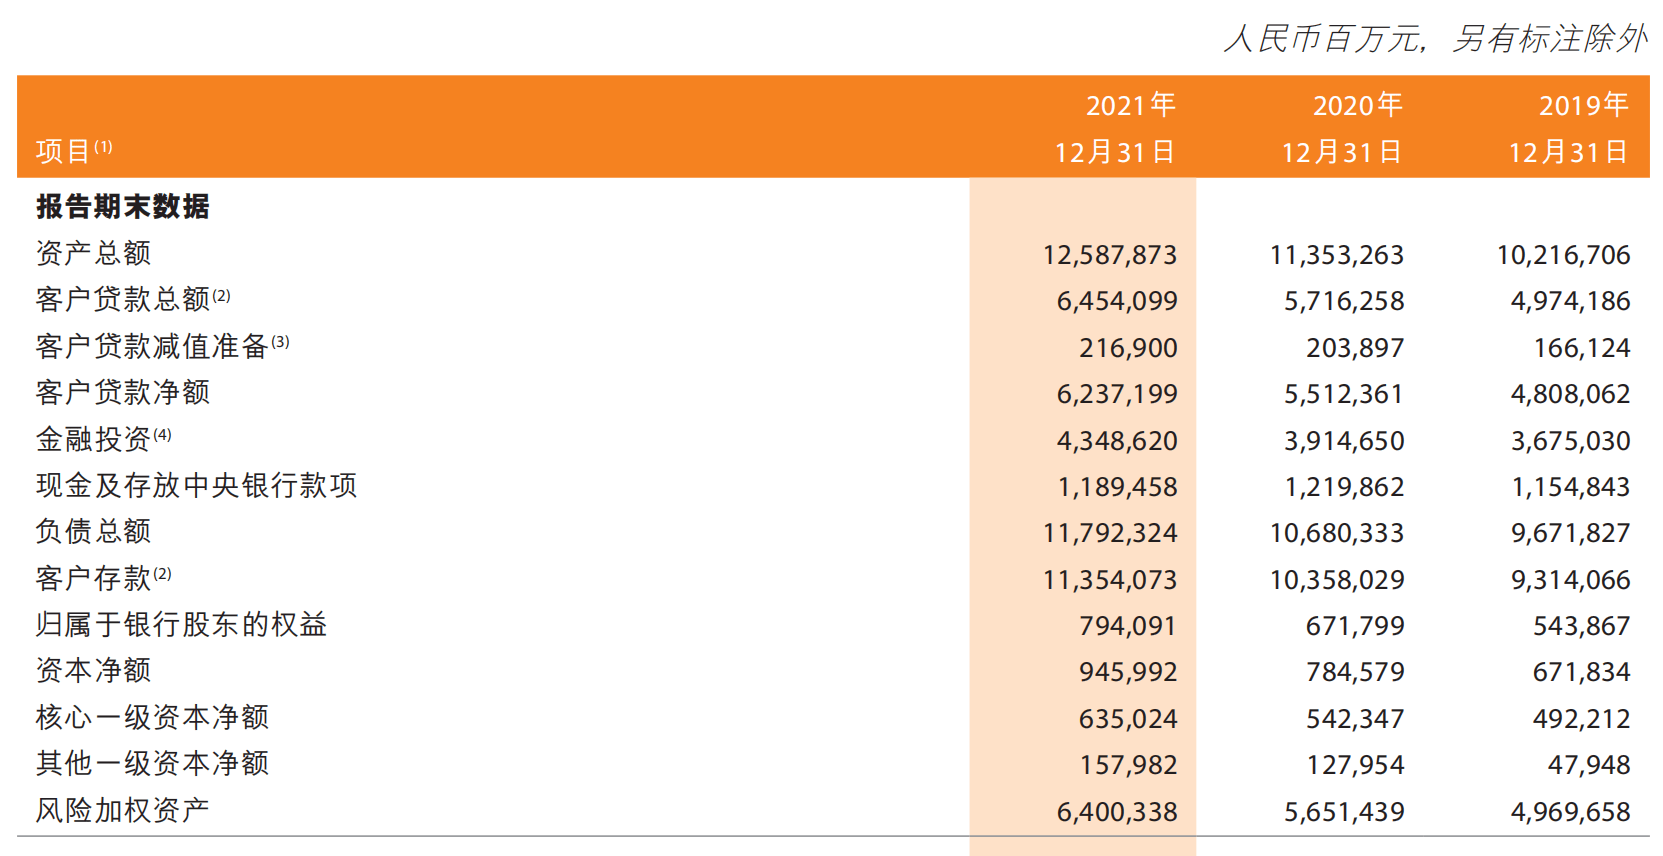Select the 客户贷款减值准备 row label
The image size is (1663, 856).
[163, 346]
